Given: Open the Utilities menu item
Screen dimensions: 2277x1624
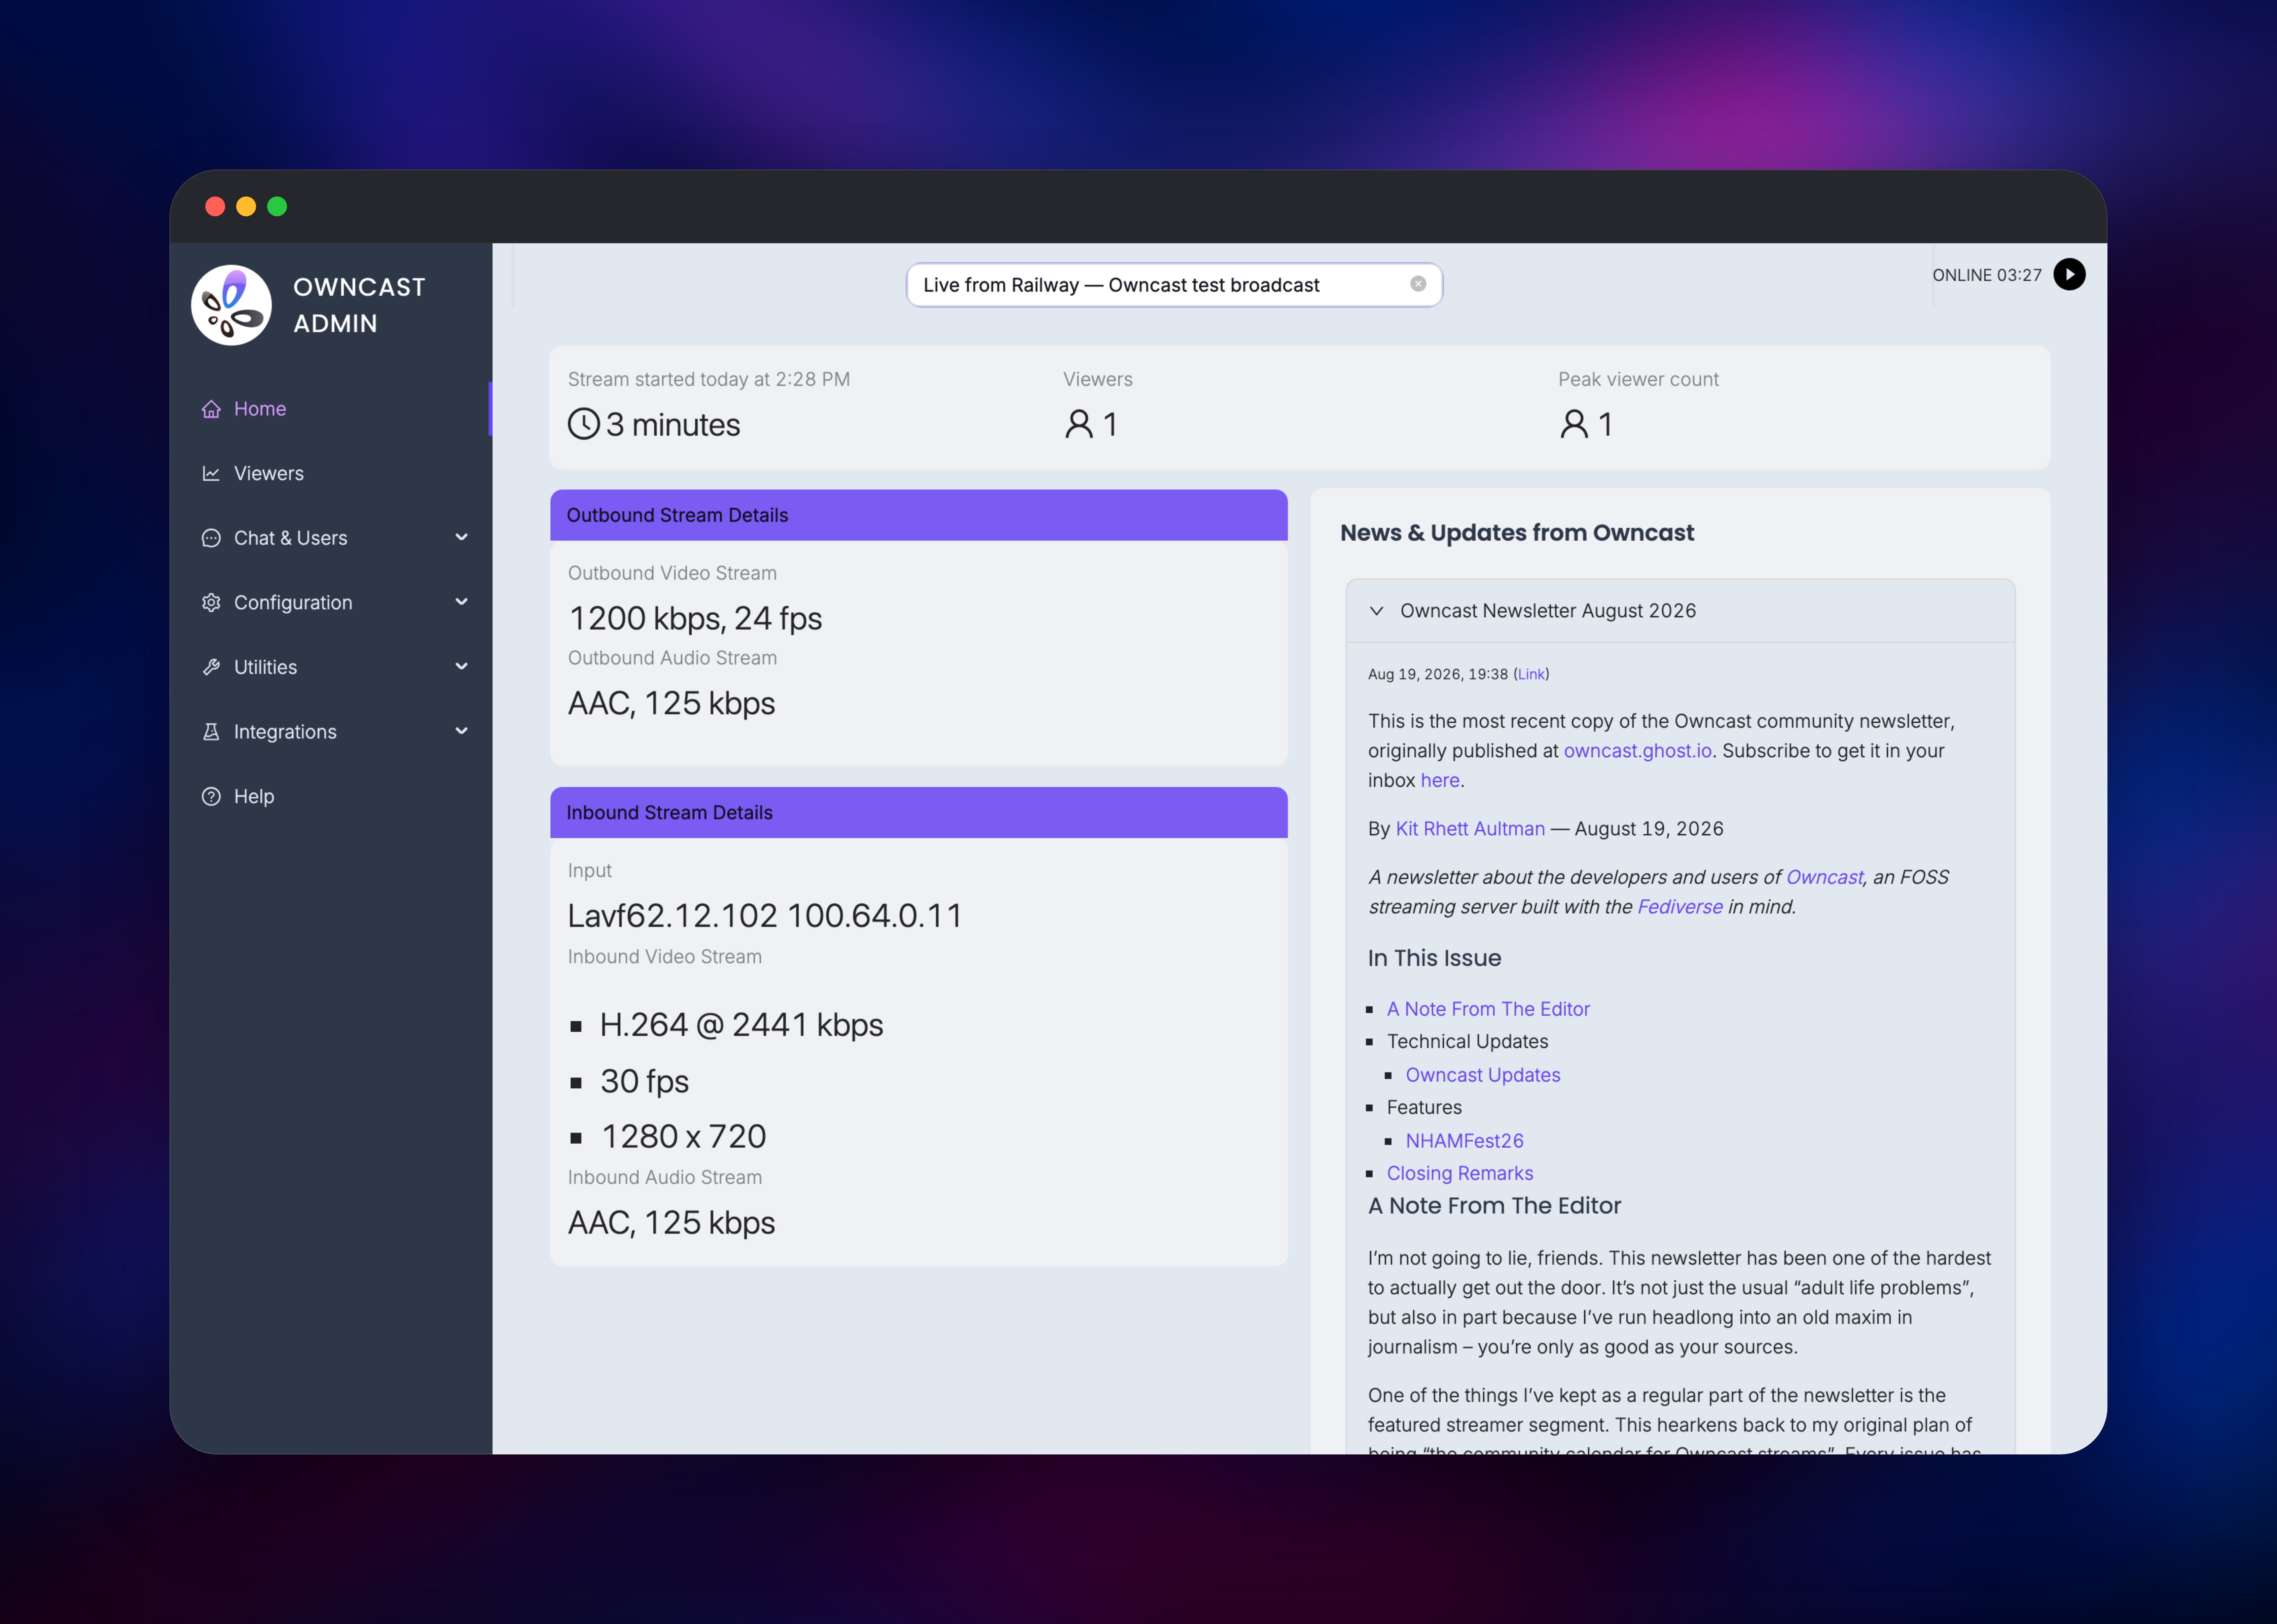Looking at the screenshot, I should pos(331,667).
